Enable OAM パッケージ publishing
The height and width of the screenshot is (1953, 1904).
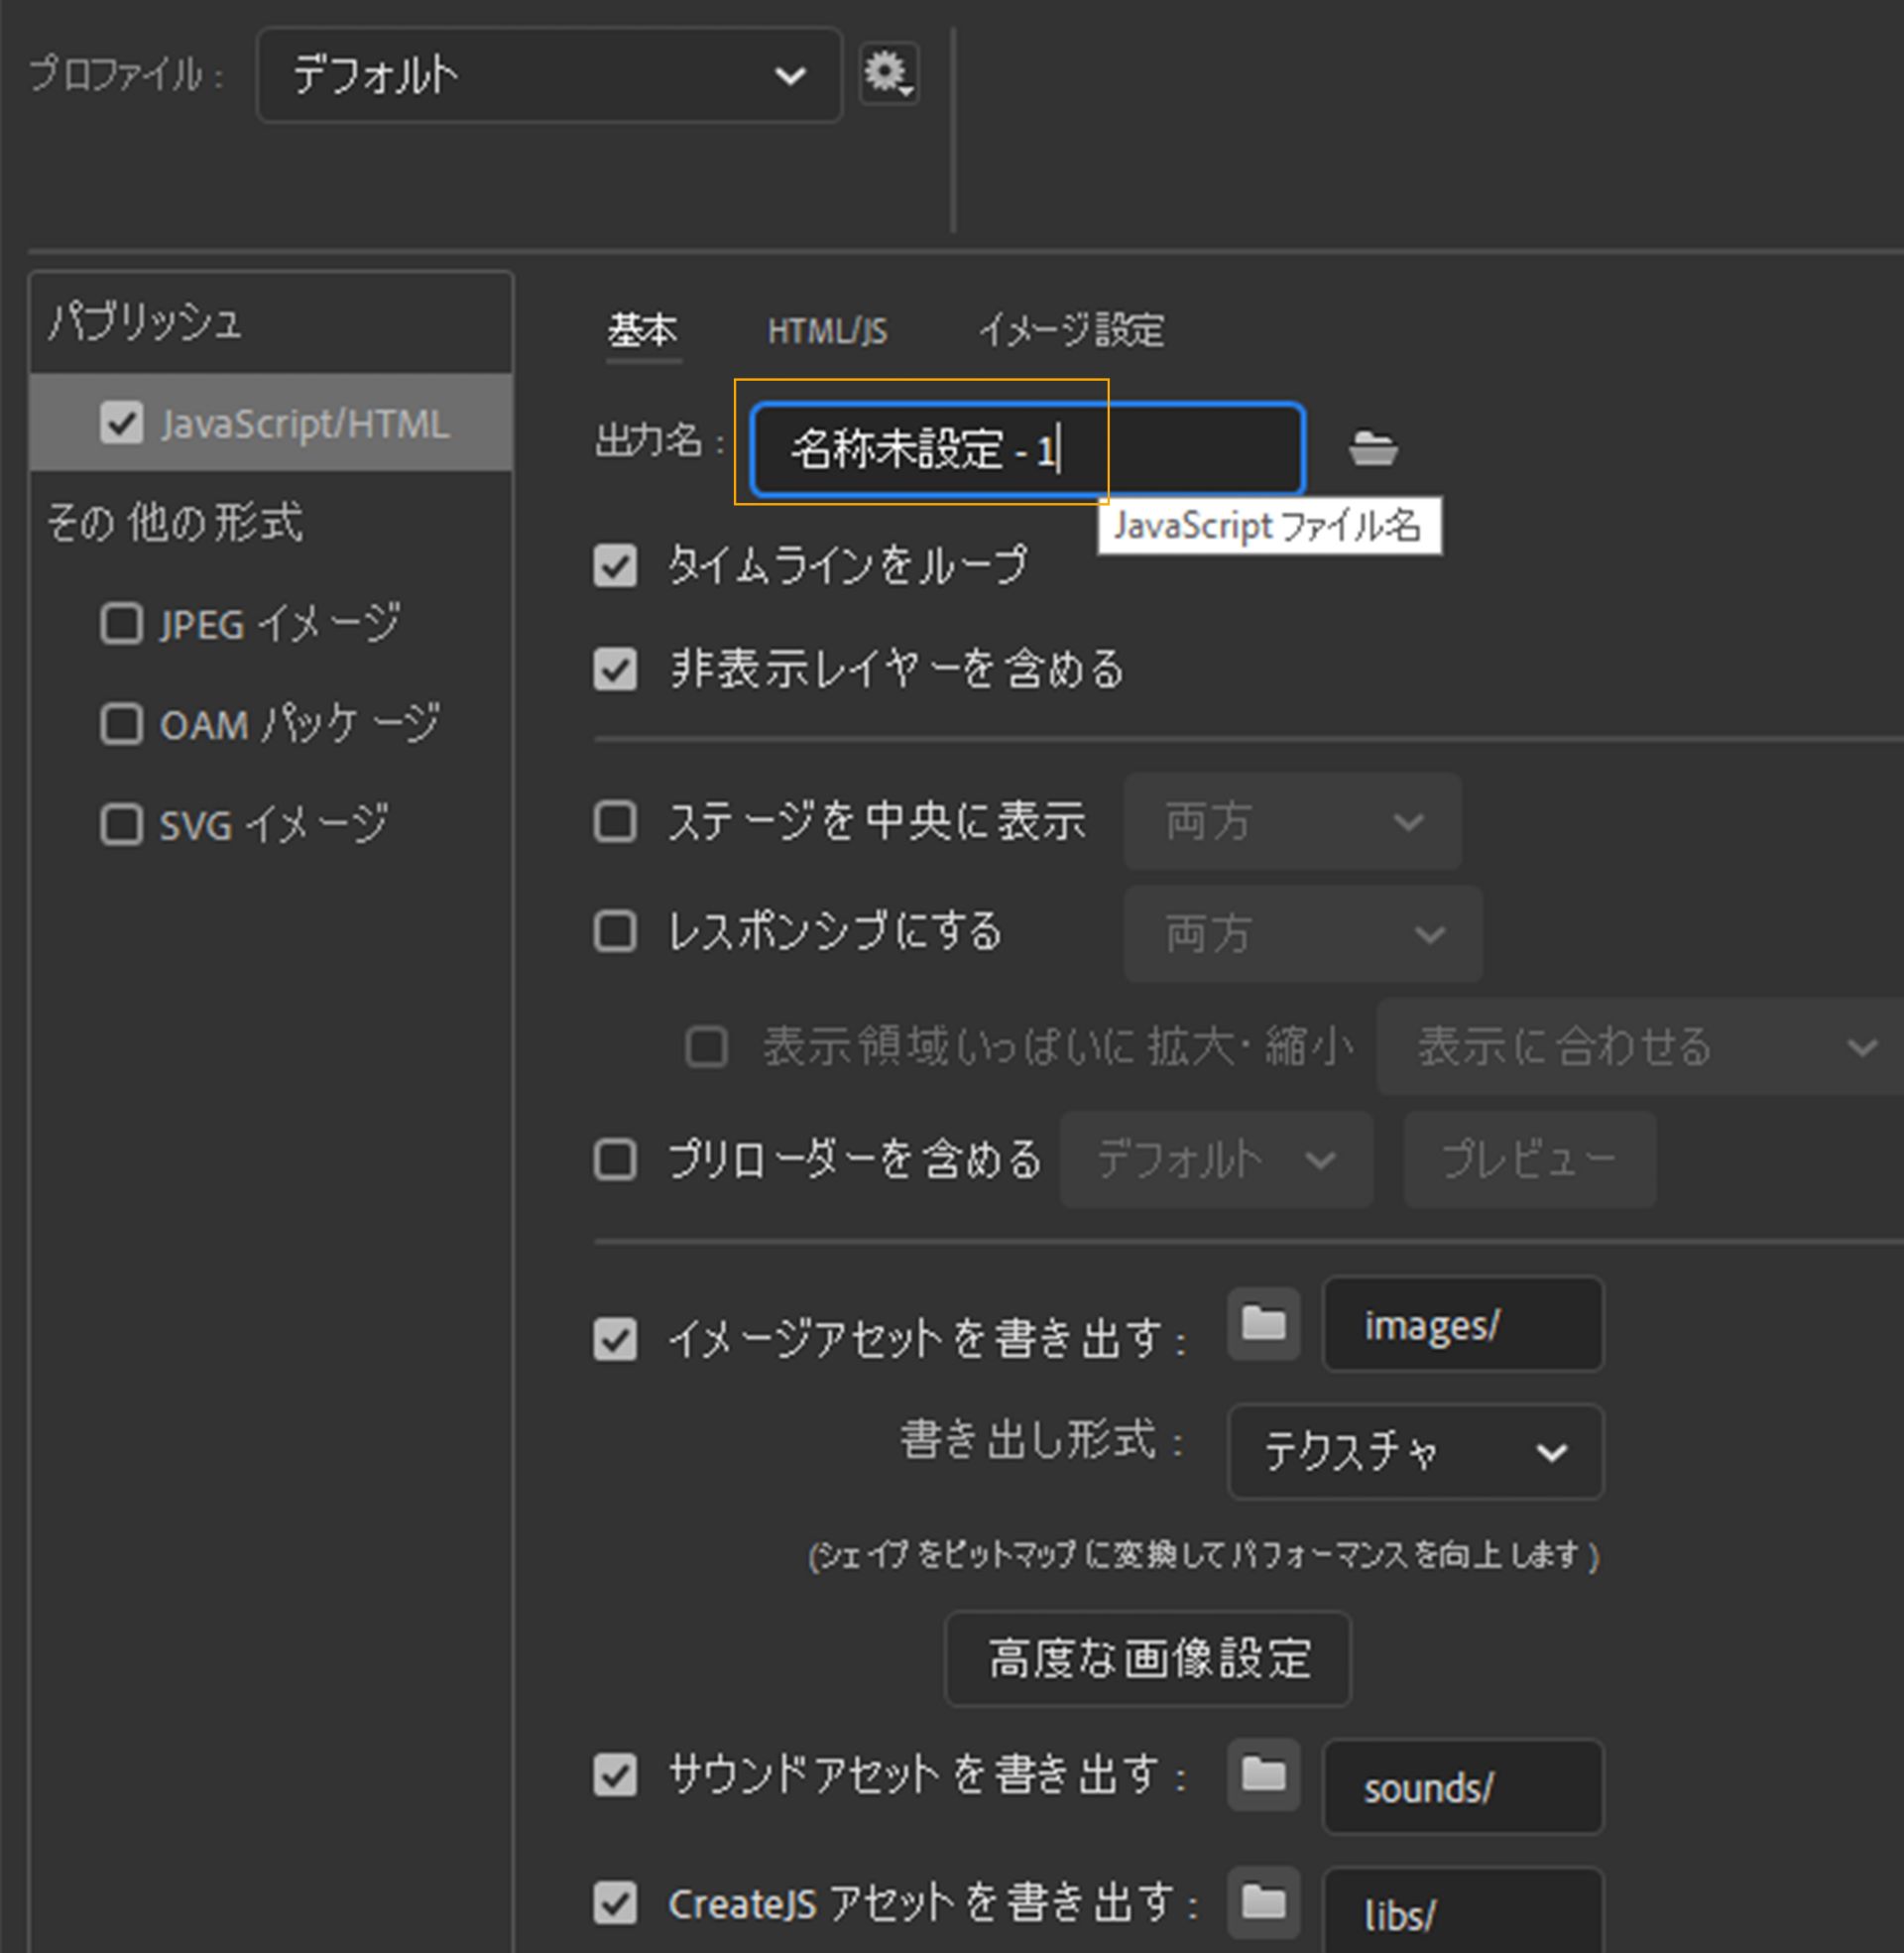(x=121, y=724)
